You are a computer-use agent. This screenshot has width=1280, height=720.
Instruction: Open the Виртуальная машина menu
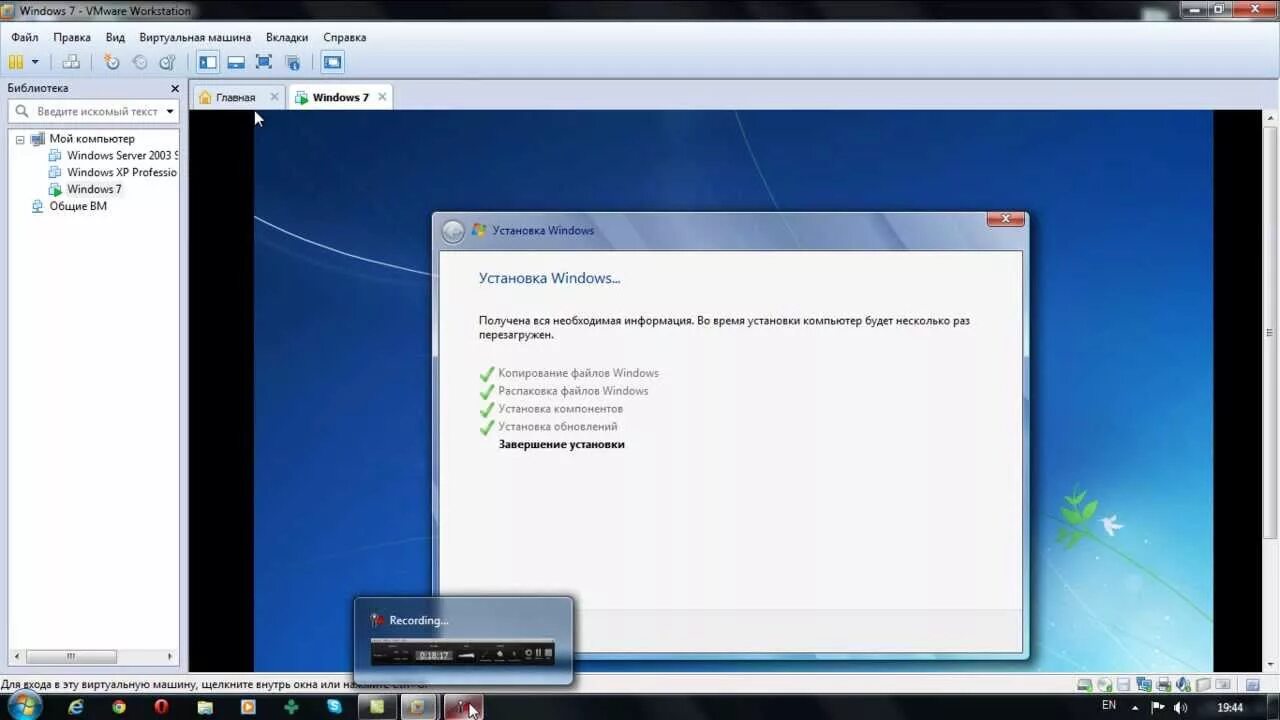(195, 37)
